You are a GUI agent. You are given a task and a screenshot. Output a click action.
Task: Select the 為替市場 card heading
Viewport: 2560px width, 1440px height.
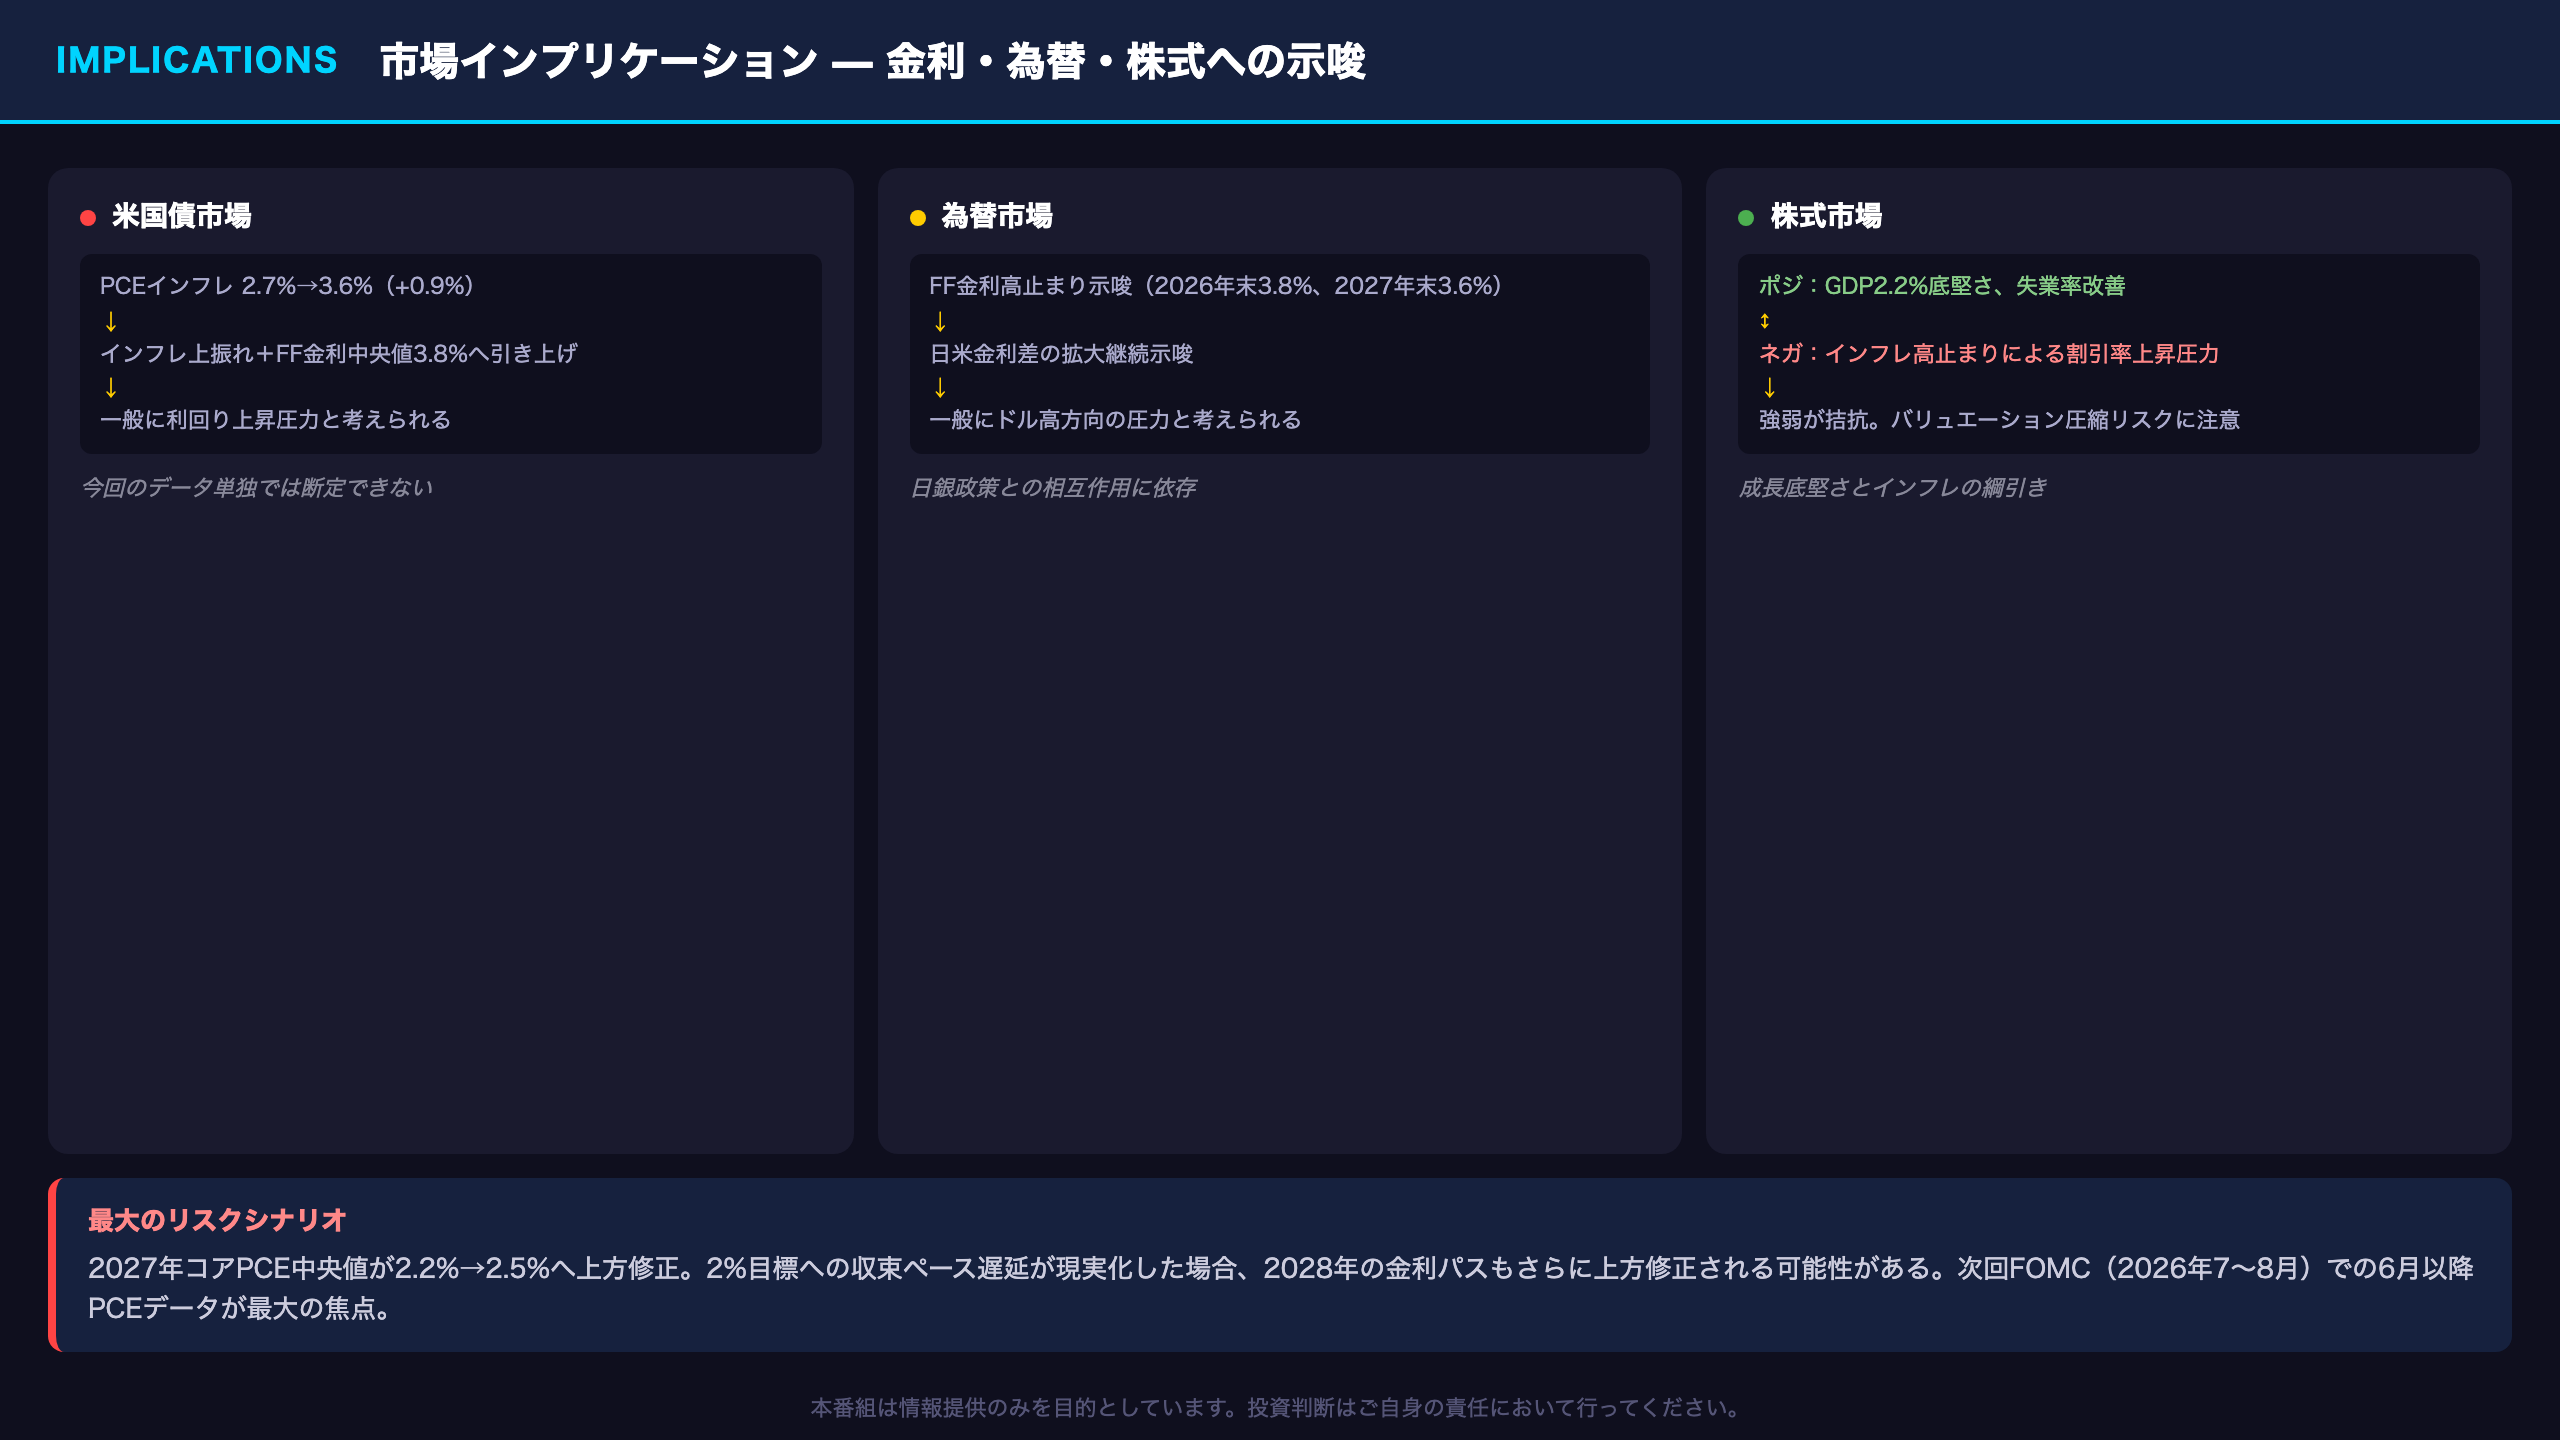(997, 216)
